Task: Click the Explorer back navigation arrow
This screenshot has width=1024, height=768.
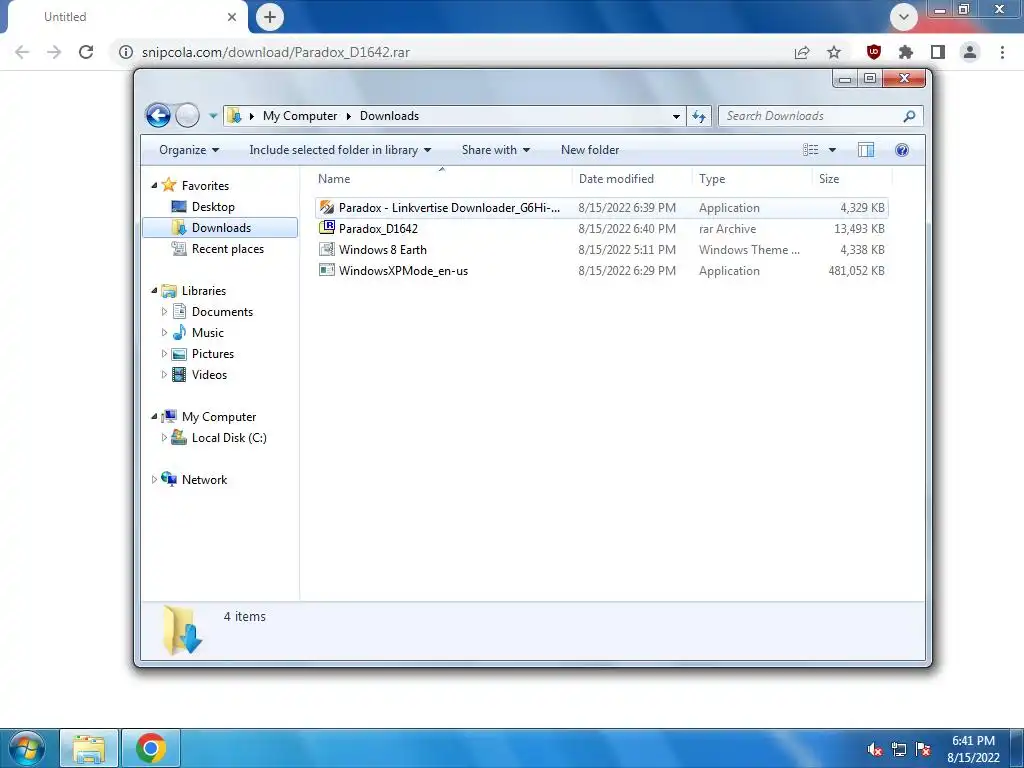Action: pyautogui.click(x=158, y=116)
